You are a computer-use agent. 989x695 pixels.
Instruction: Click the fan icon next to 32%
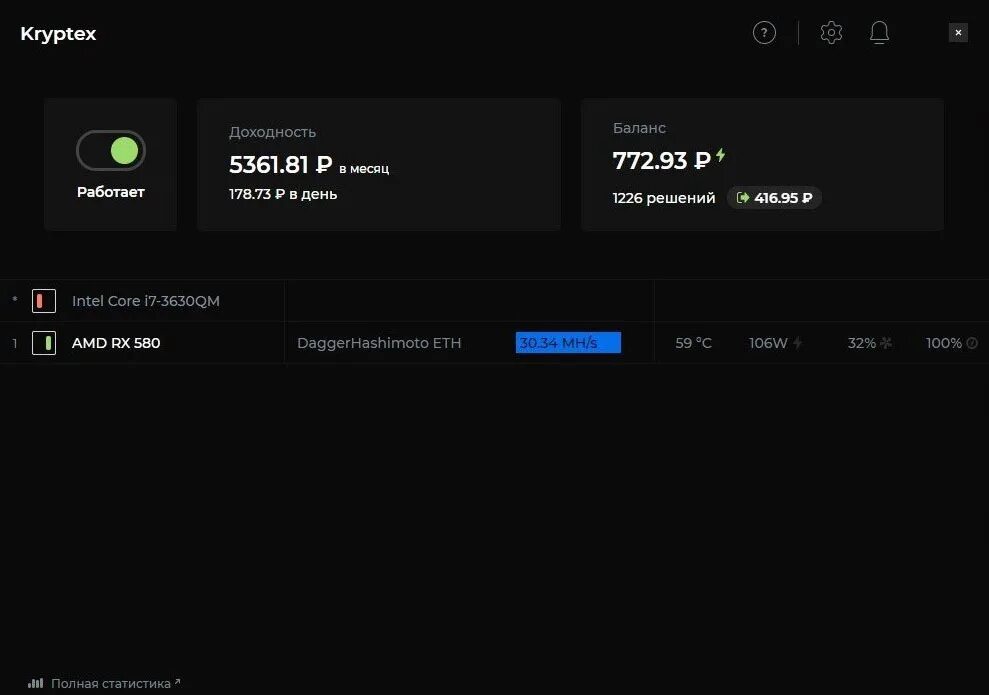886,343
